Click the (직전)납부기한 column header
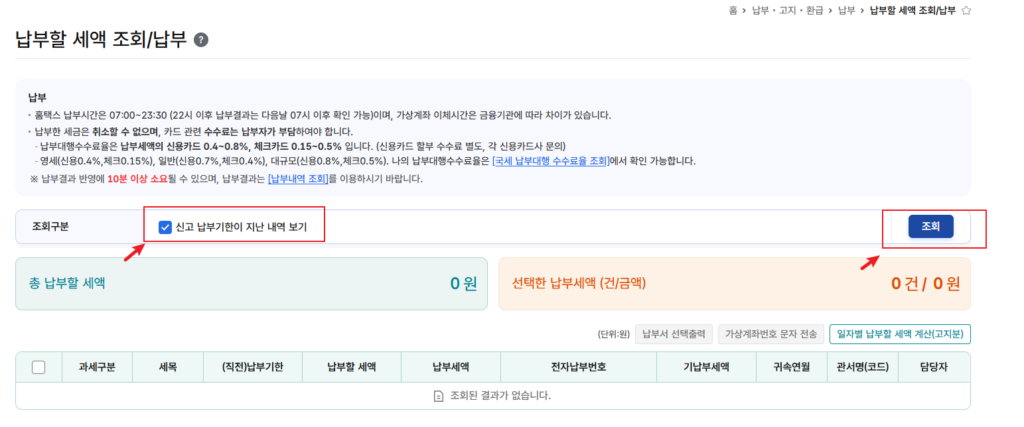Viewport: 1024px width, 427px height. (253, 367)
